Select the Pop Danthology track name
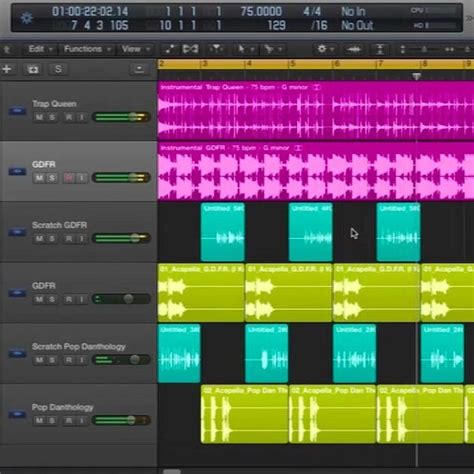 click(x=63, y=407)
